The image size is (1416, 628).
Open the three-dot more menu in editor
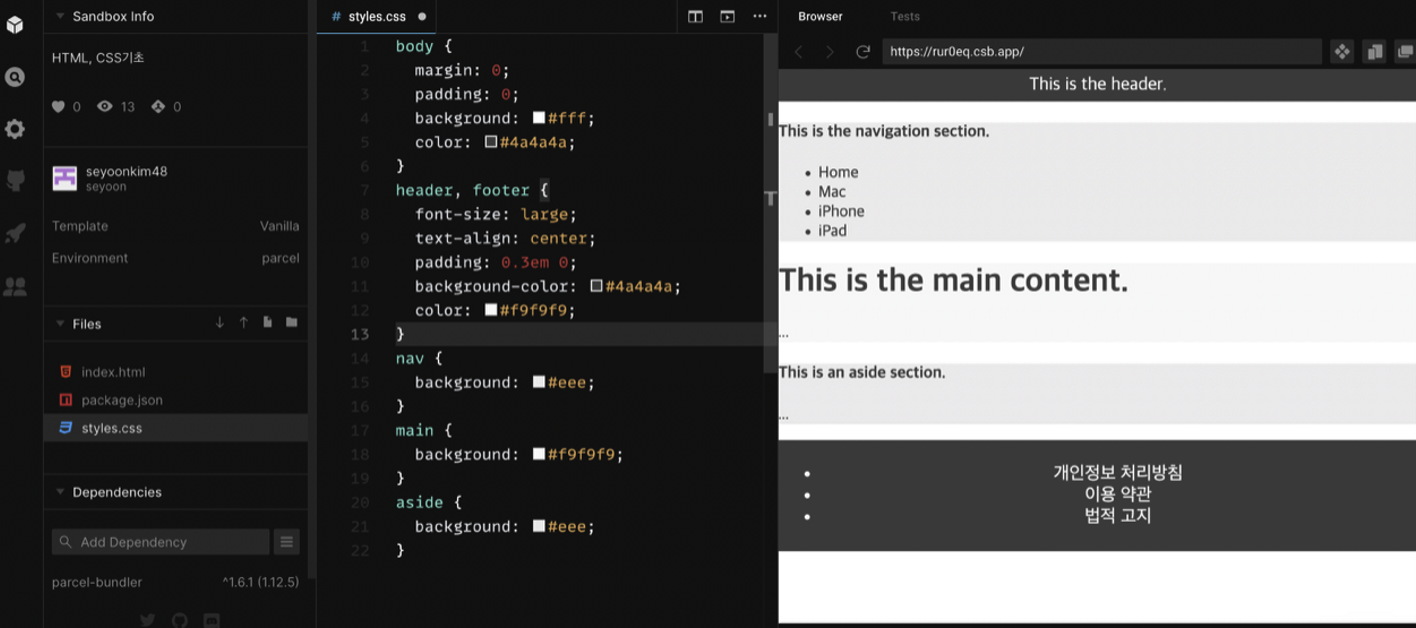(760, 16)
